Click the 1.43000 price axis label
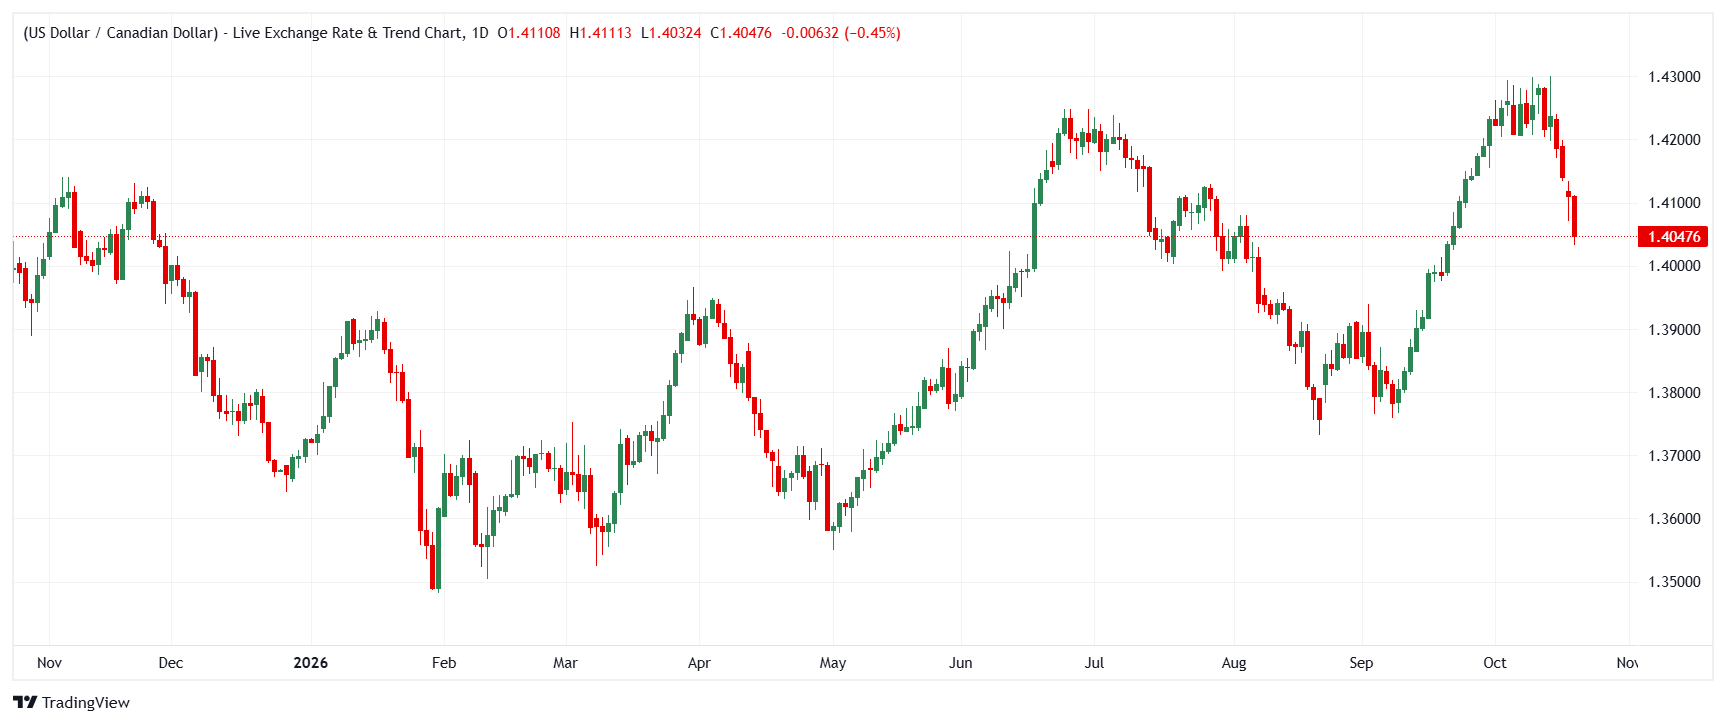Screen dimensions: 1726x724 [1674, 77]
